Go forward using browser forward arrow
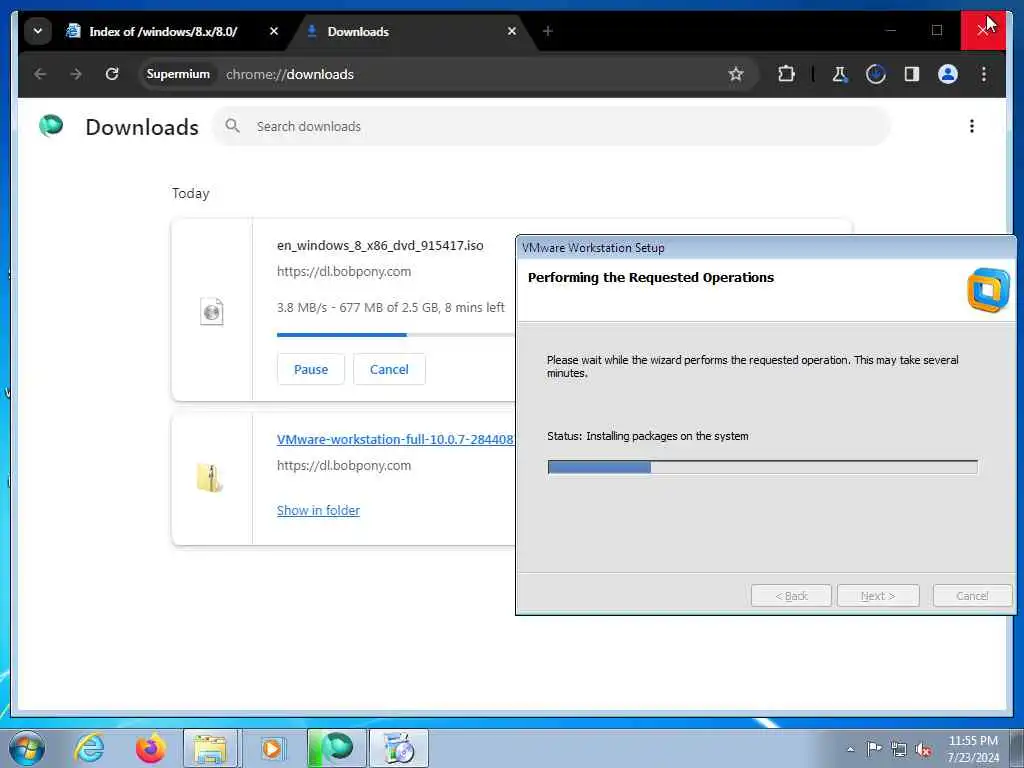The image size is (1024, 768). (x=76, y=74)
